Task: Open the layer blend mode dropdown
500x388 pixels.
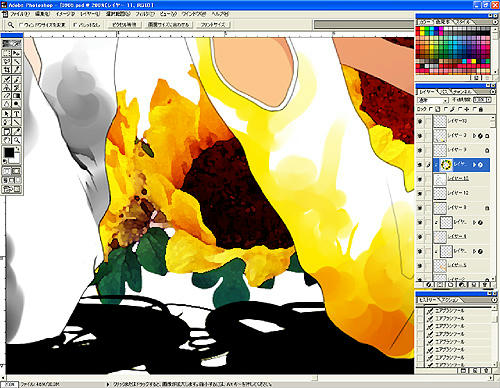Action: point(433,100)
